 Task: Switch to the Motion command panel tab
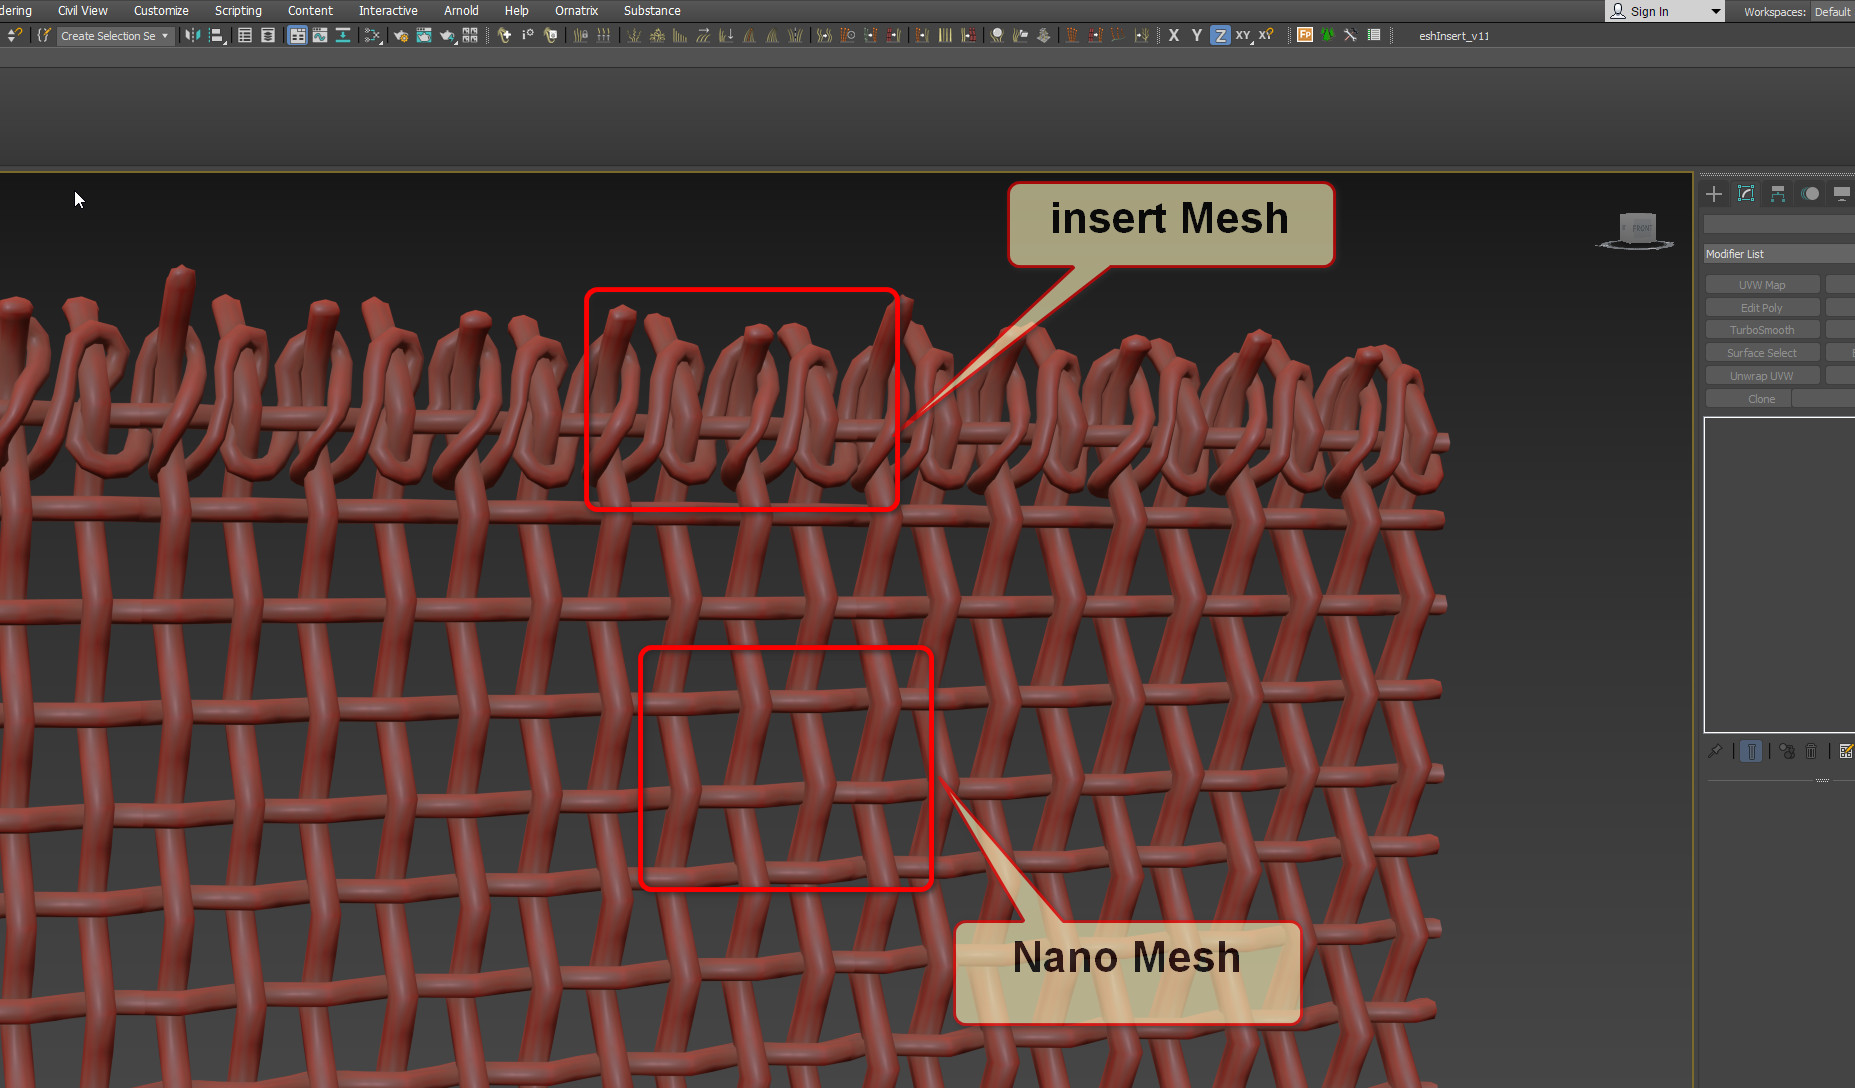click(1810, 194)
